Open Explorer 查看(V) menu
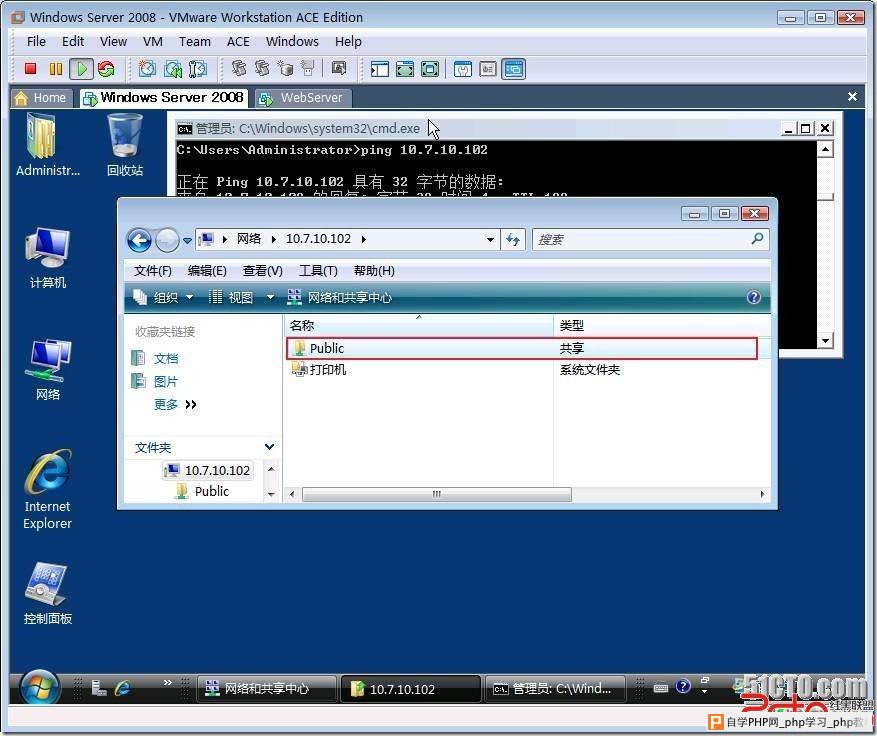The width and height of the screenshot is (877, 736). tap(262, 271)
